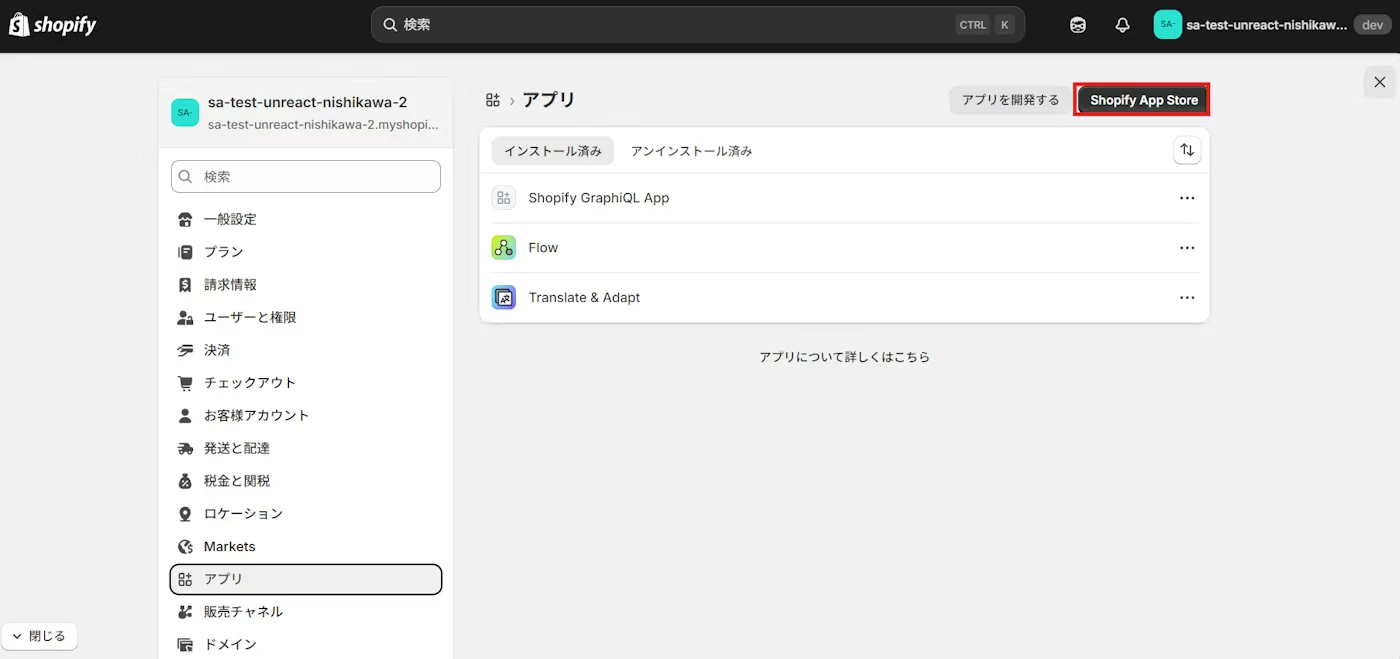Click the notification bell icon
Image resolution: width=1400 pixels, height=659 pixels.
coord(1122,24)
